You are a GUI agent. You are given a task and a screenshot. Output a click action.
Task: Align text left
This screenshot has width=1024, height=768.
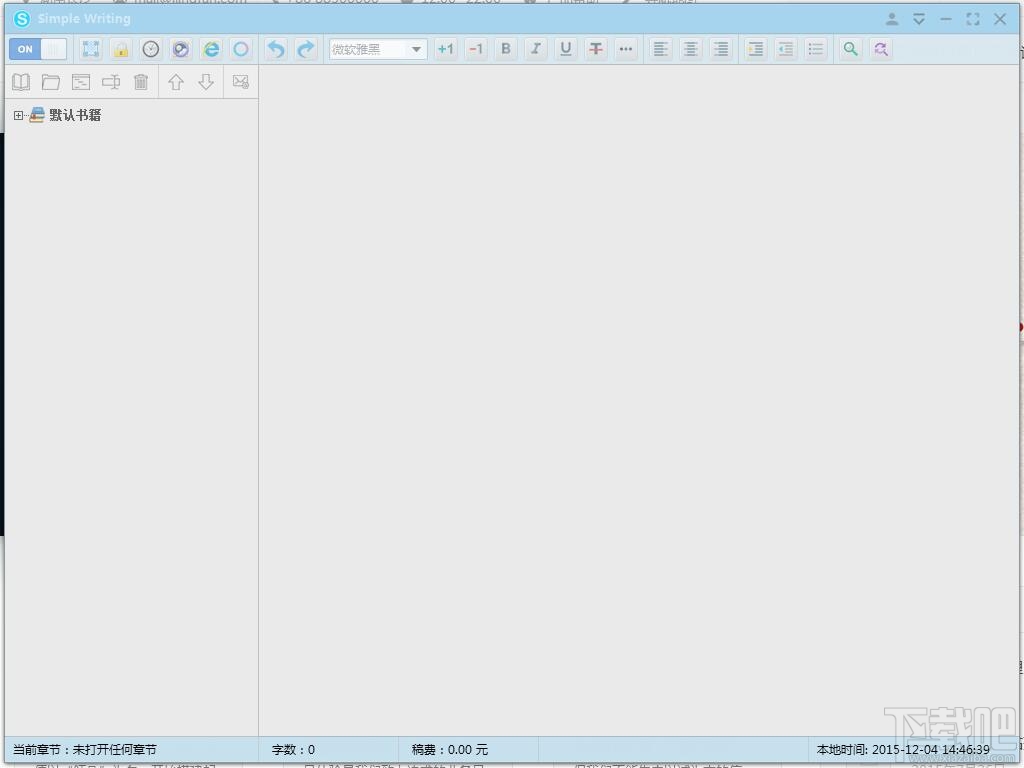pos(661,49)
